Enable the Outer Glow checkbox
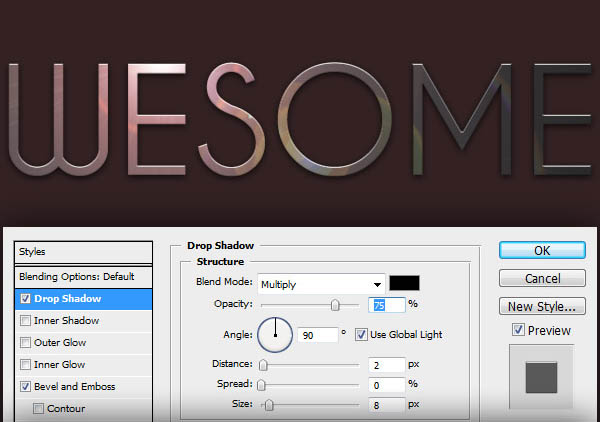 coord(25,342)
